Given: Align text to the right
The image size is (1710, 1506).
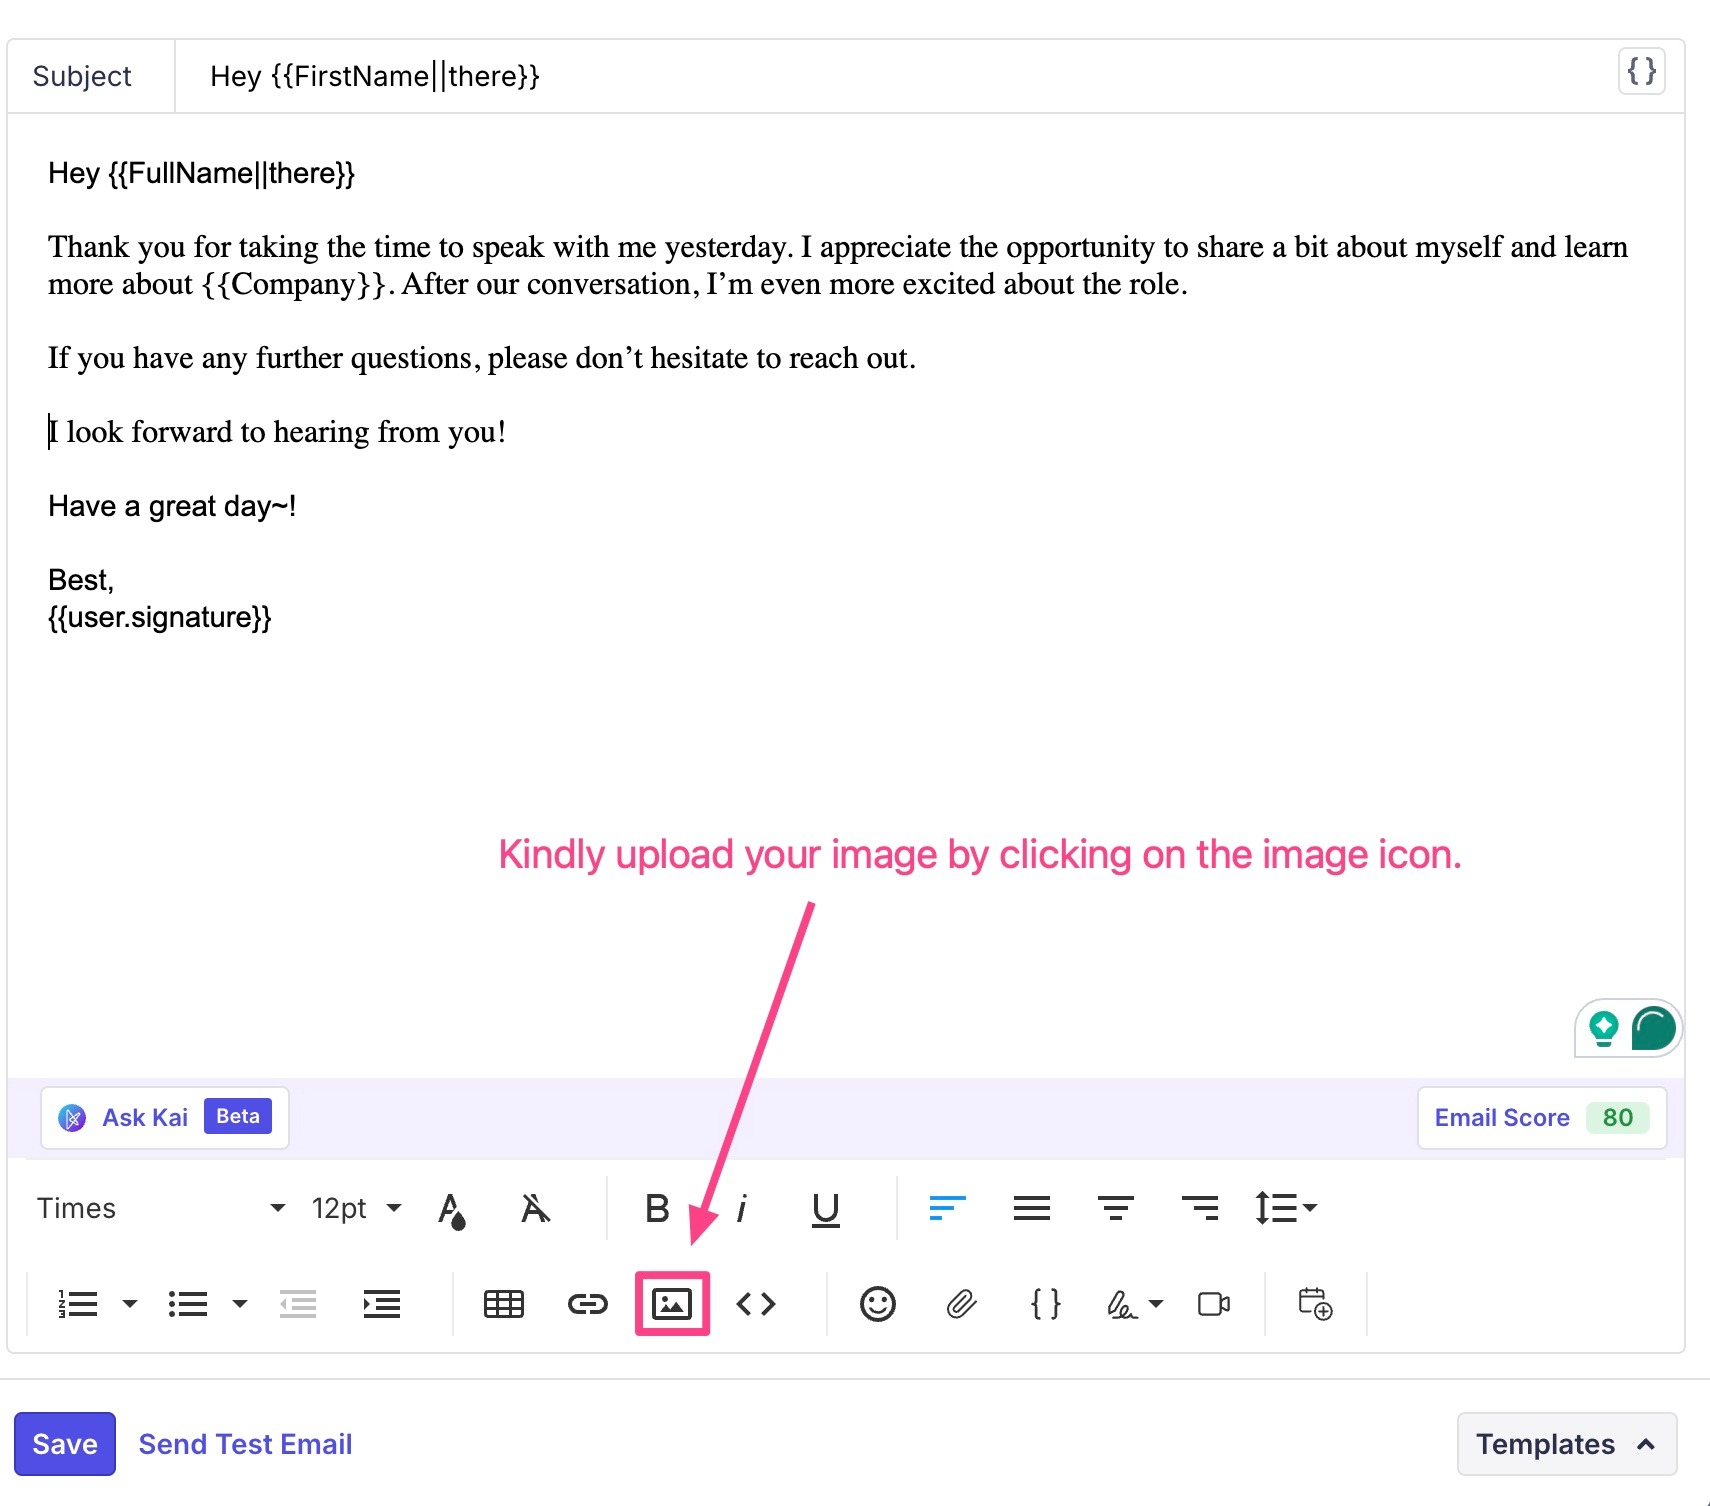Looking at the screenshot, I should 1199,1208.
